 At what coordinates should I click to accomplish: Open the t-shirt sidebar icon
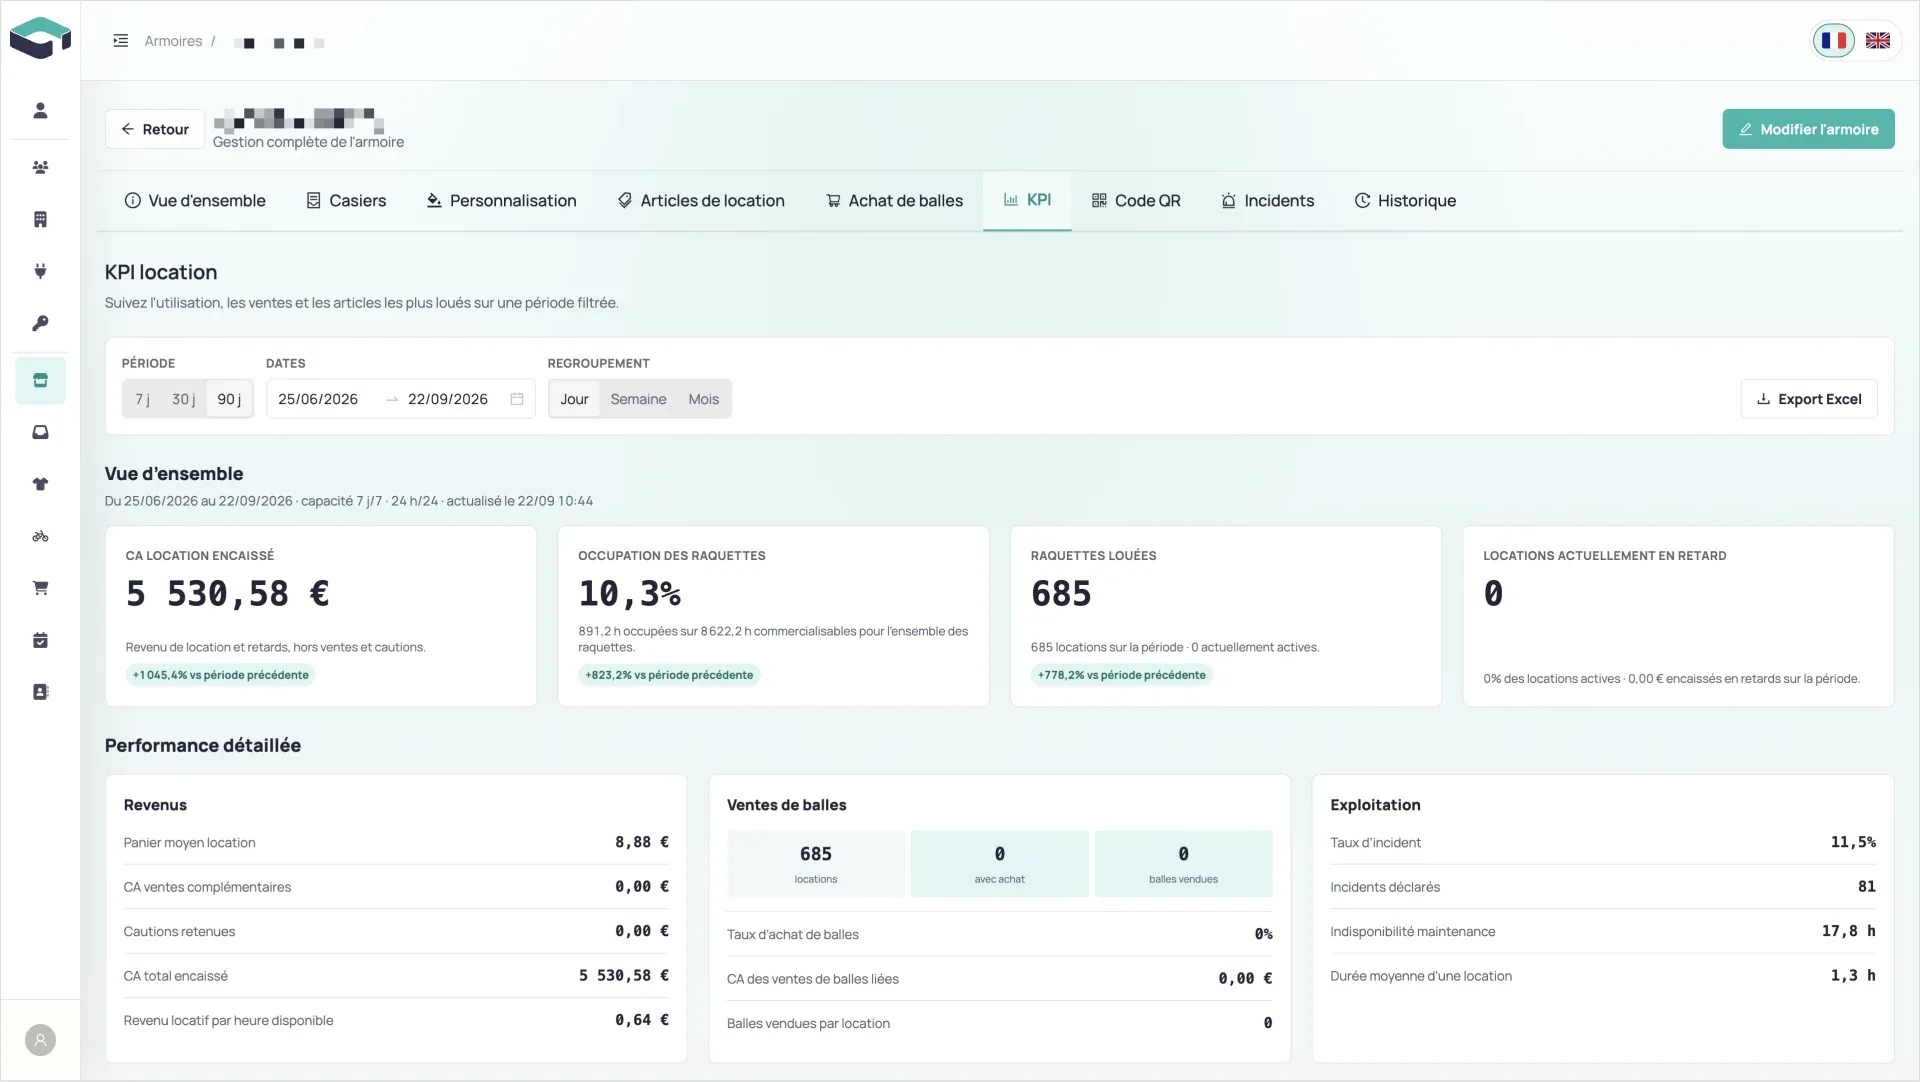pyautogui.click(x=40, y=484)
